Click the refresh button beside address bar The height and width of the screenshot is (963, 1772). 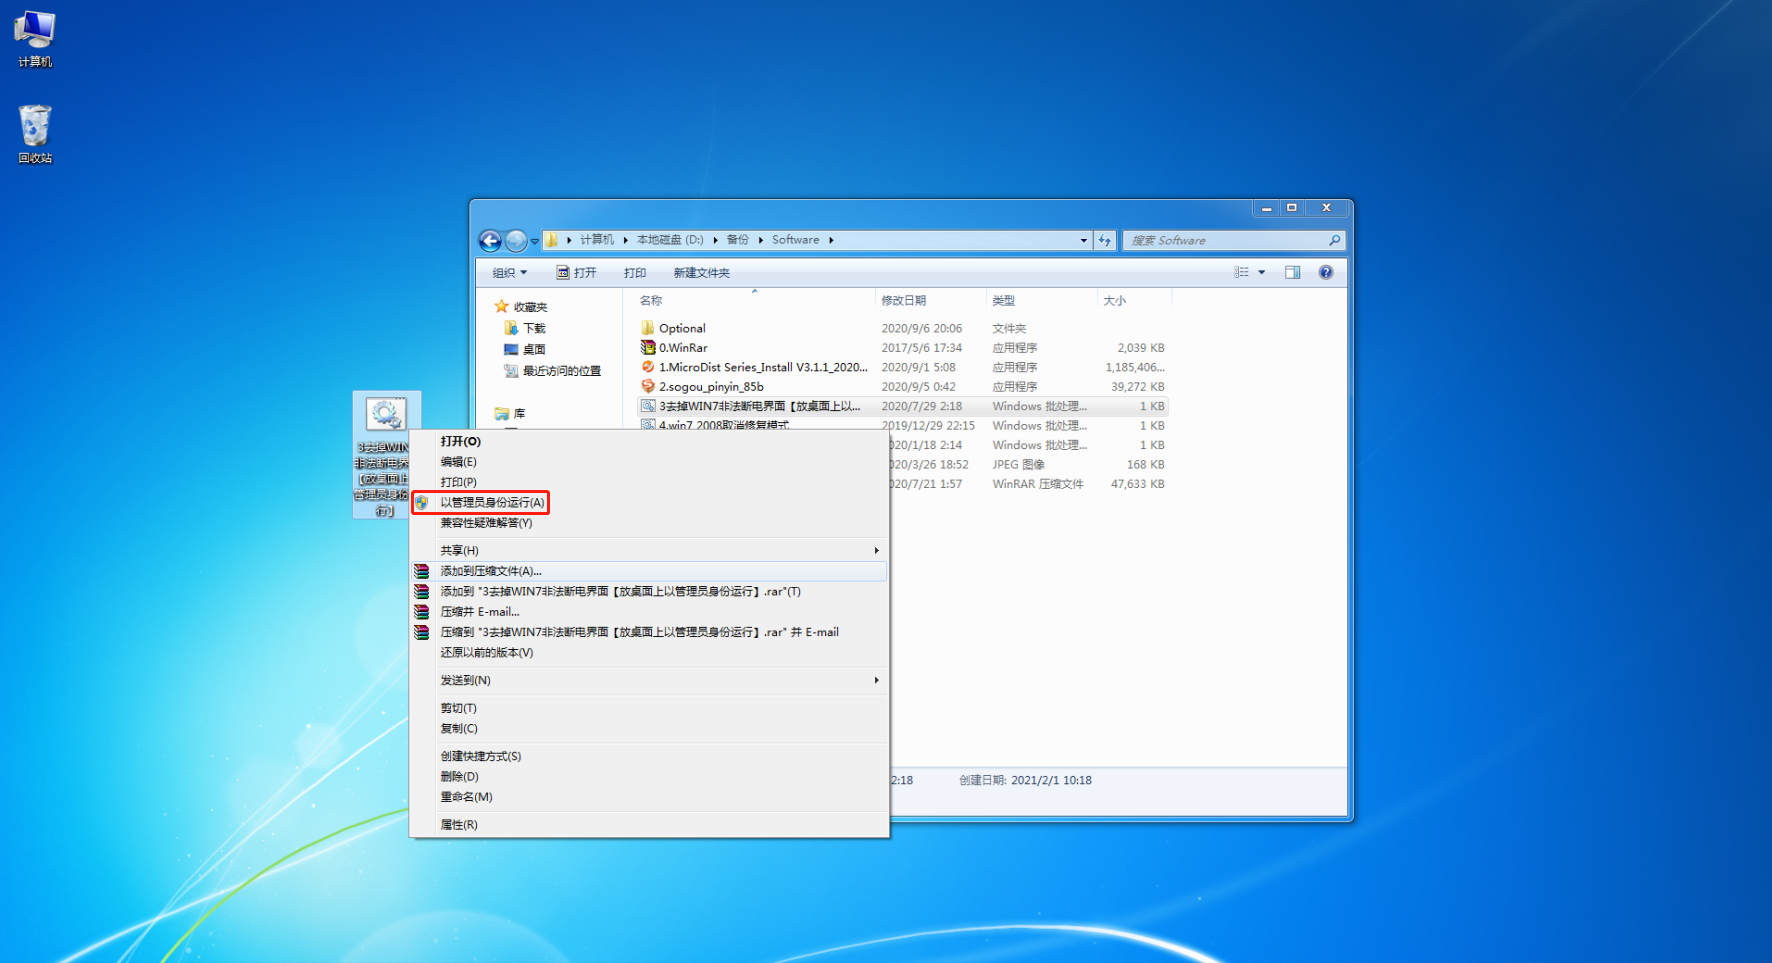[x=1105, y=241]
